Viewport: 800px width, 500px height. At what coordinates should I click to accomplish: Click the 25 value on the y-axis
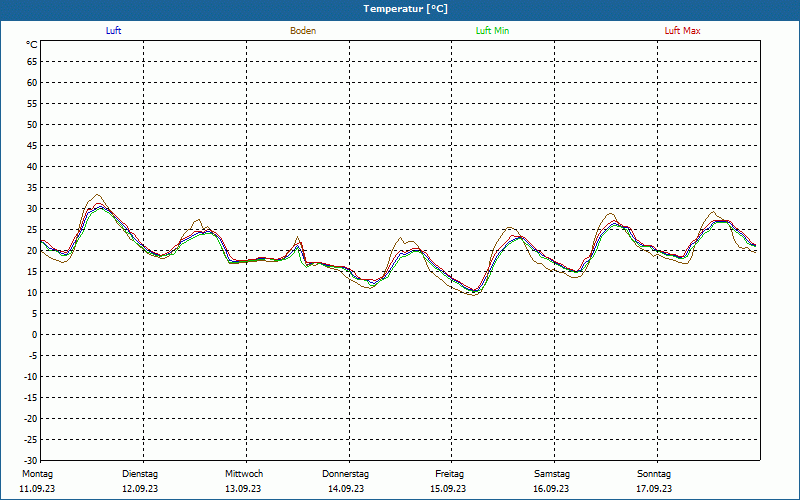[x=32, y=230]
